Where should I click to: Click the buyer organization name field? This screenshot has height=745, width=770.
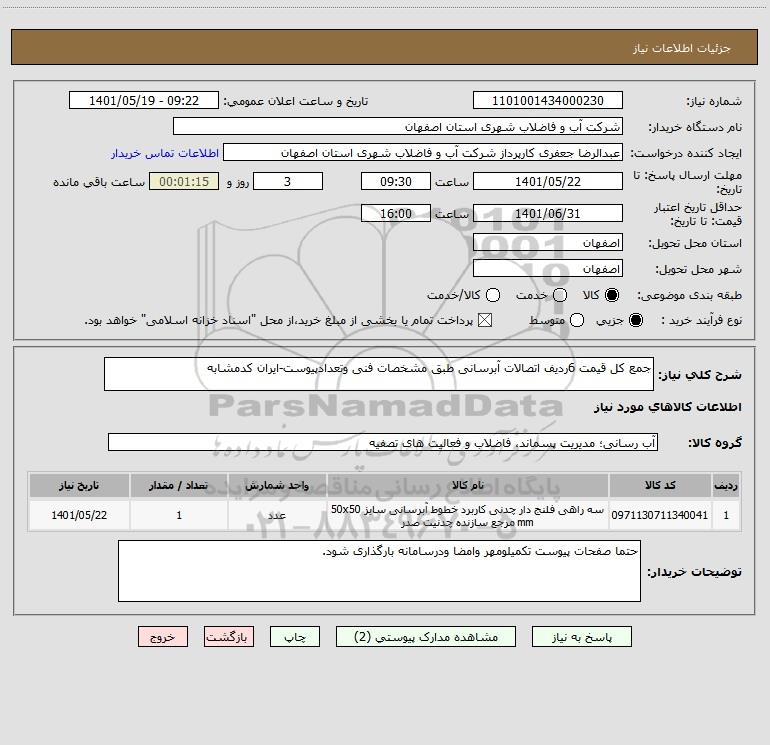(398, 127)
